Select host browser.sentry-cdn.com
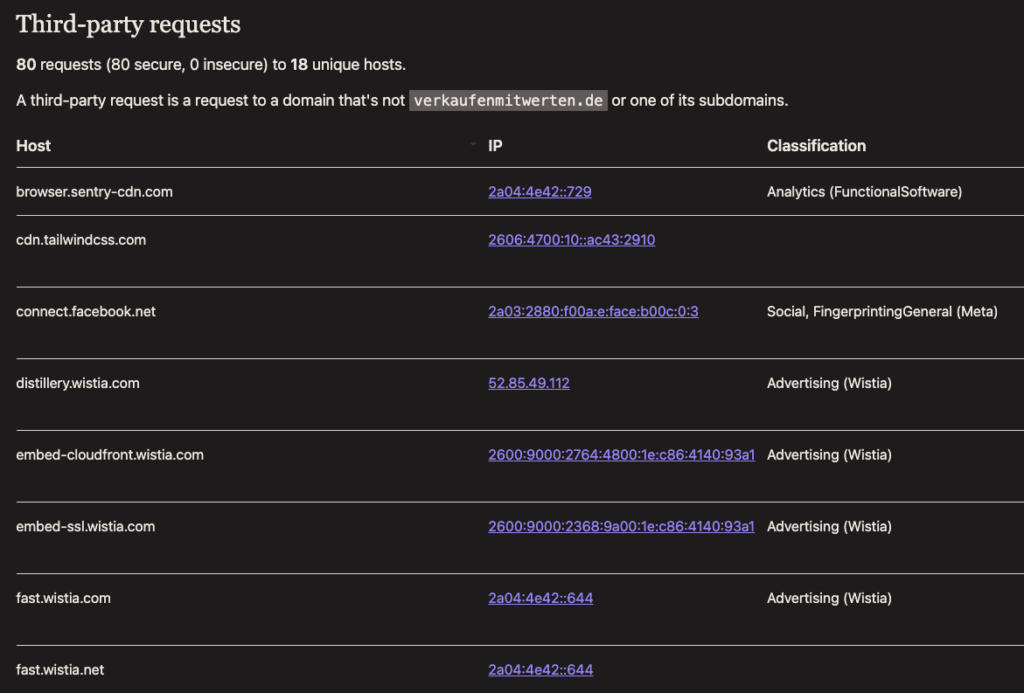The width and height of the screenshot is (1024, 693). pyautogui.click(x=94, y=192)
